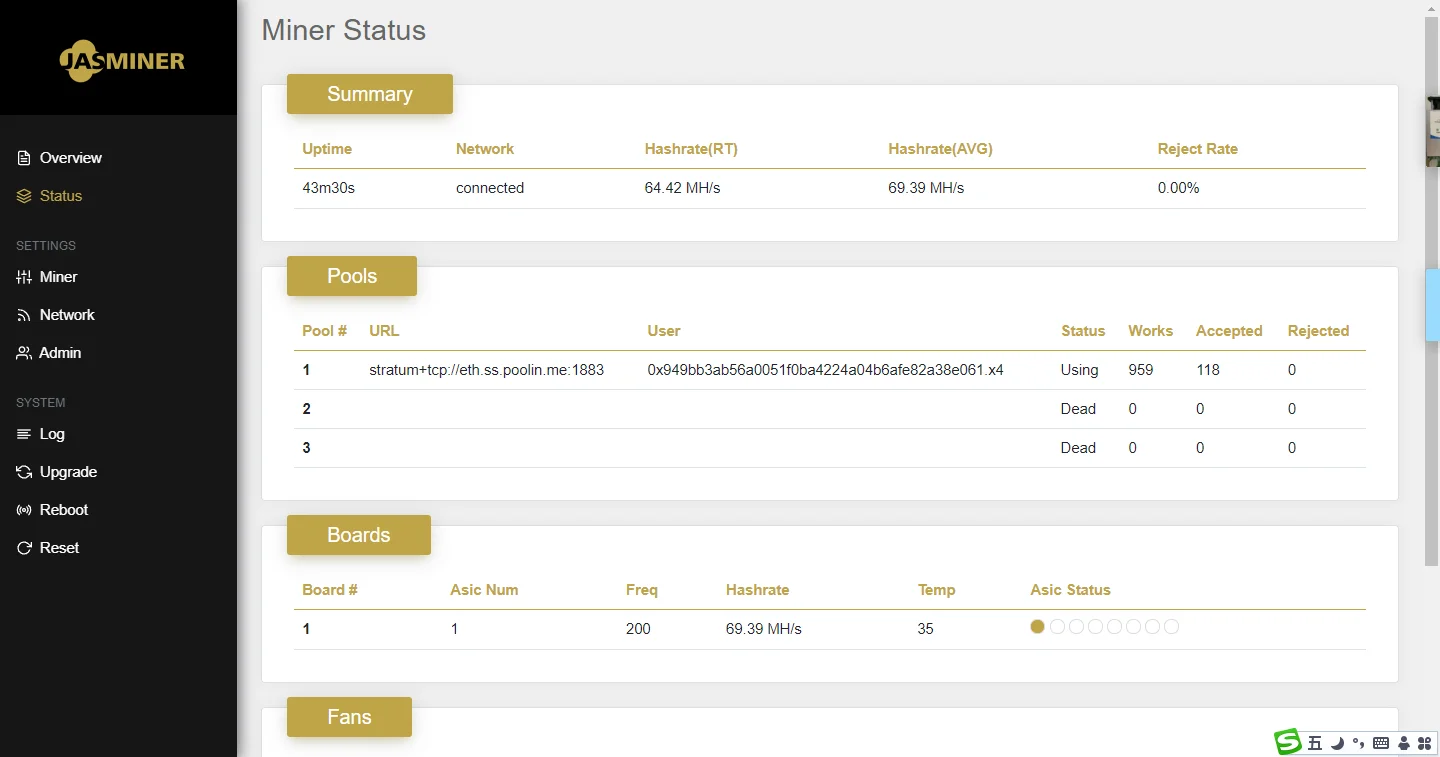Screen dimensions: 1440x757
Task: Click the Boards section badge
Action: 359,535
